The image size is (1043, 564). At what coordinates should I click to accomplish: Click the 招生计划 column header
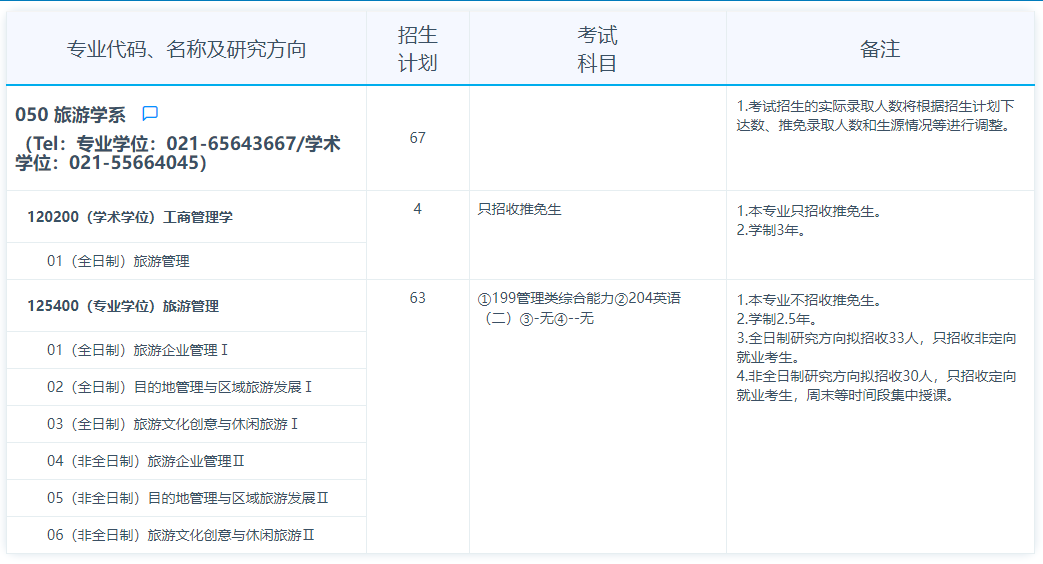(417, 50)
